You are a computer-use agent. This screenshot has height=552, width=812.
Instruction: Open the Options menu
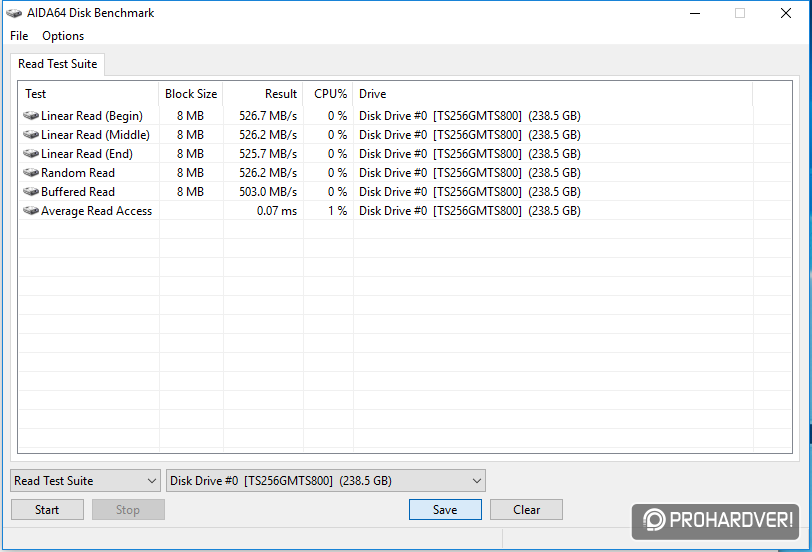(63, 36)
